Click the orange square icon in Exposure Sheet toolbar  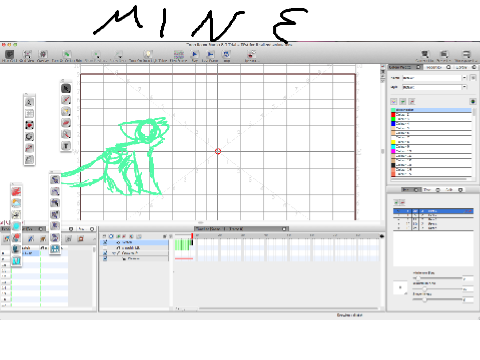point(81,239)
